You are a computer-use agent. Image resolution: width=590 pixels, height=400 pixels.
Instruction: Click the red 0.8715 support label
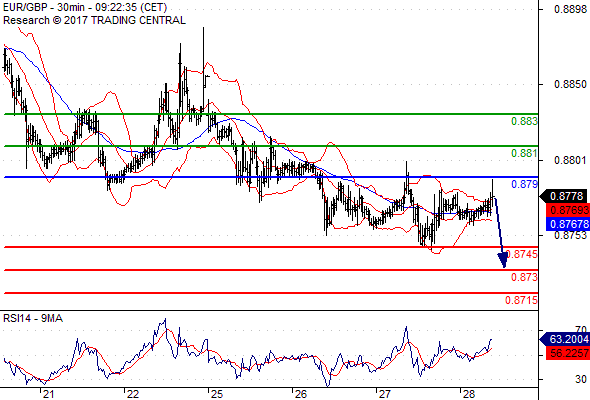tap(522, 300)
